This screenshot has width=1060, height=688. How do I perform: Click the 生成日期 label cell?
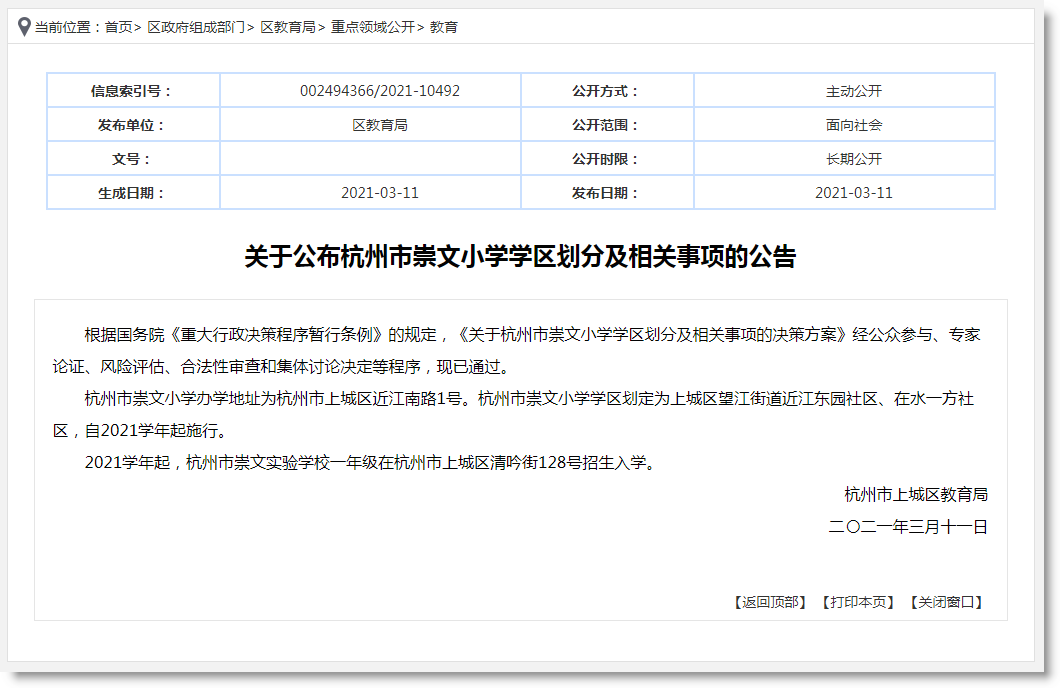click(133, 193)
